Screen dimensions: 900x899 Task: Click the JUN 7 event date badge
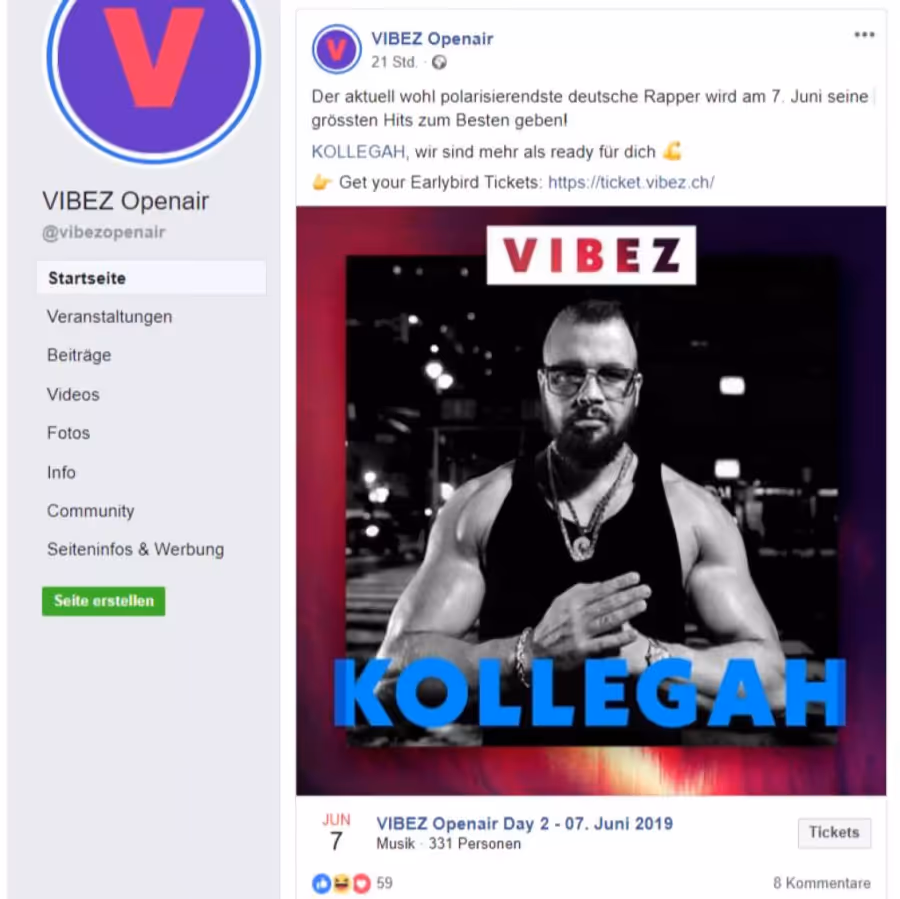[x=336, y=832]
